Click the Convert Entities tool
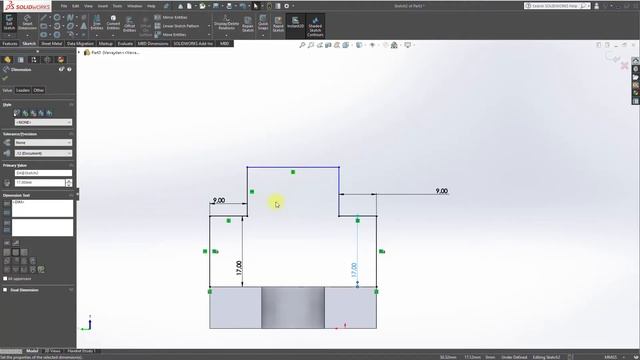The width and height of the screenshot is (640, 360). [x=113, y=23]
